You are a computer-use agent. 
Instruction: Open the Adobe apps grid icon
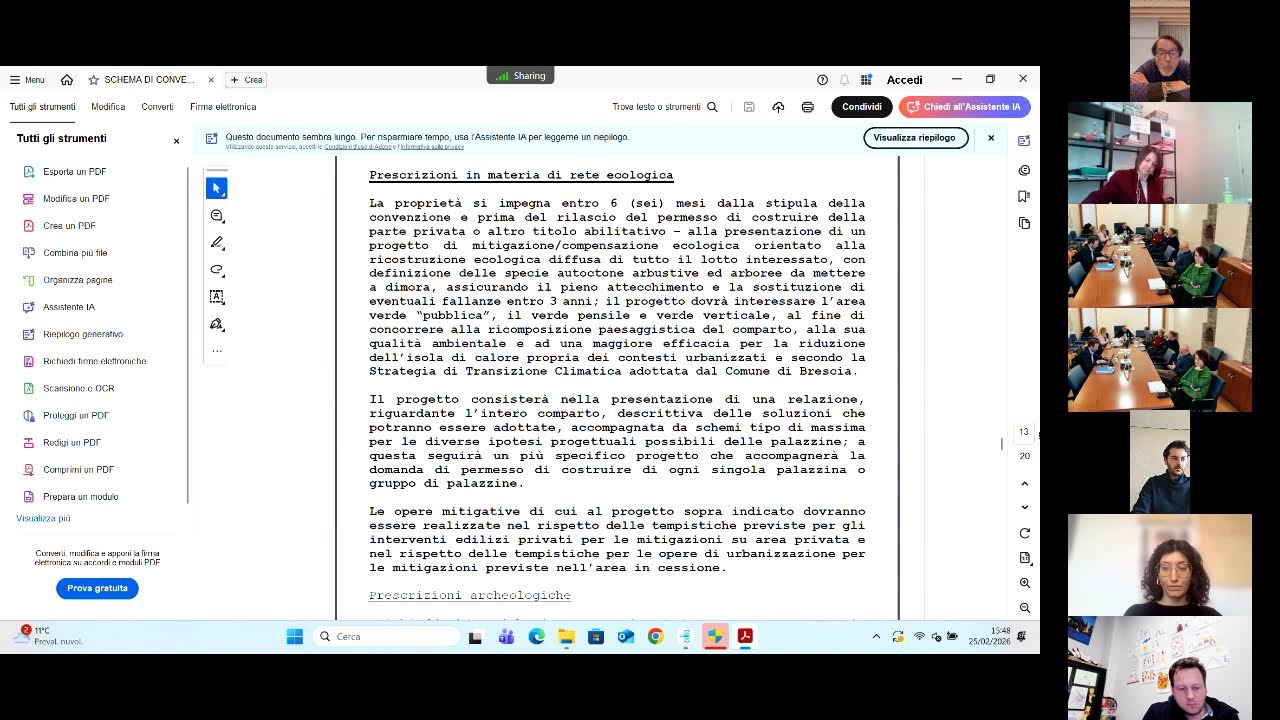point(866,80)
